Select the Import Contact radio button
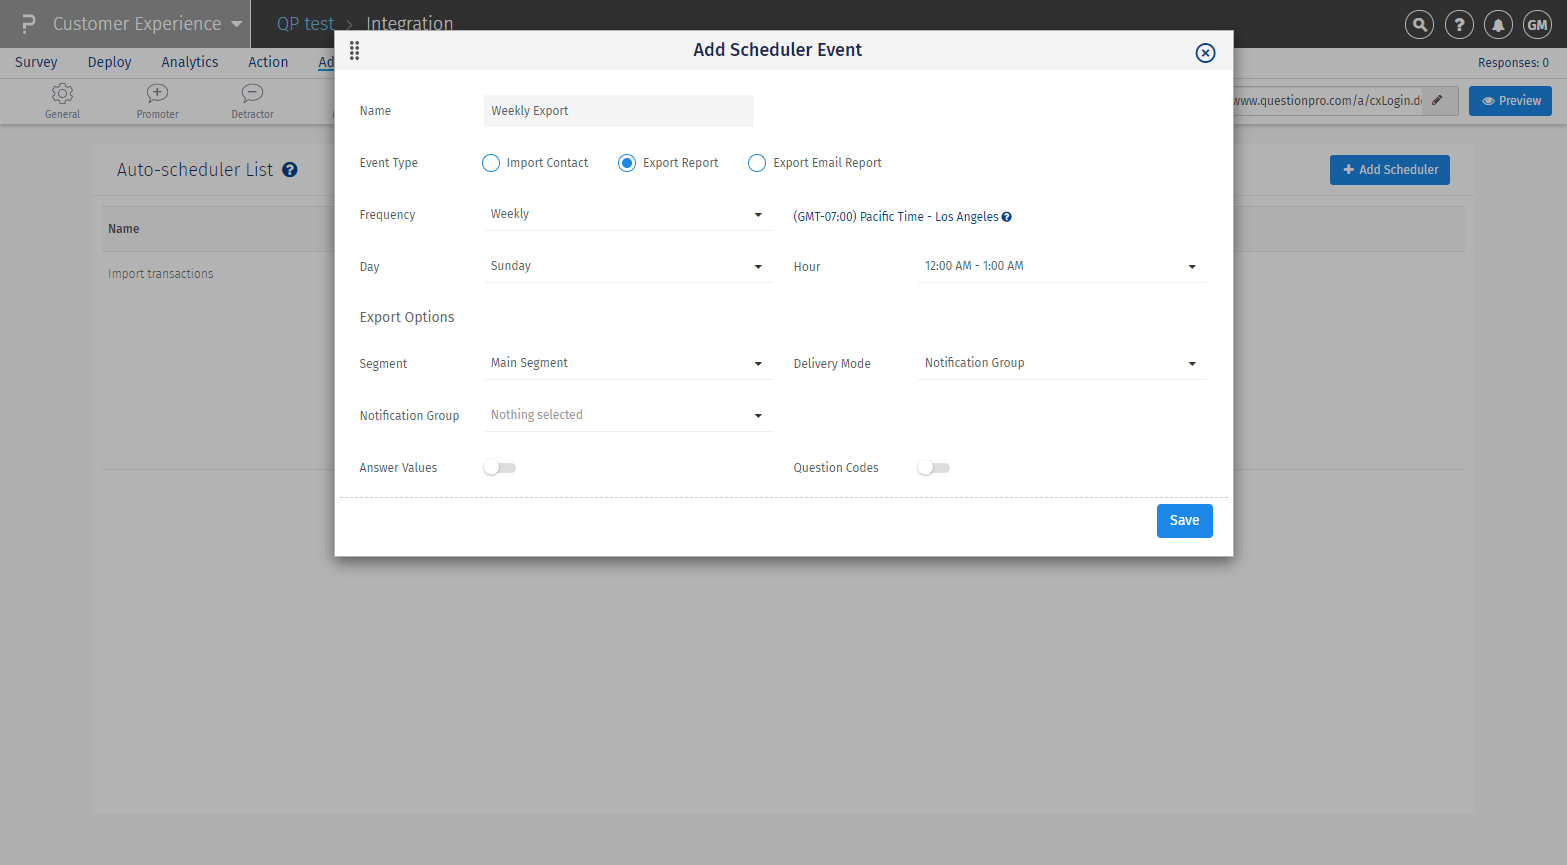Screen dimensions: 1567x865 (491, 163)
